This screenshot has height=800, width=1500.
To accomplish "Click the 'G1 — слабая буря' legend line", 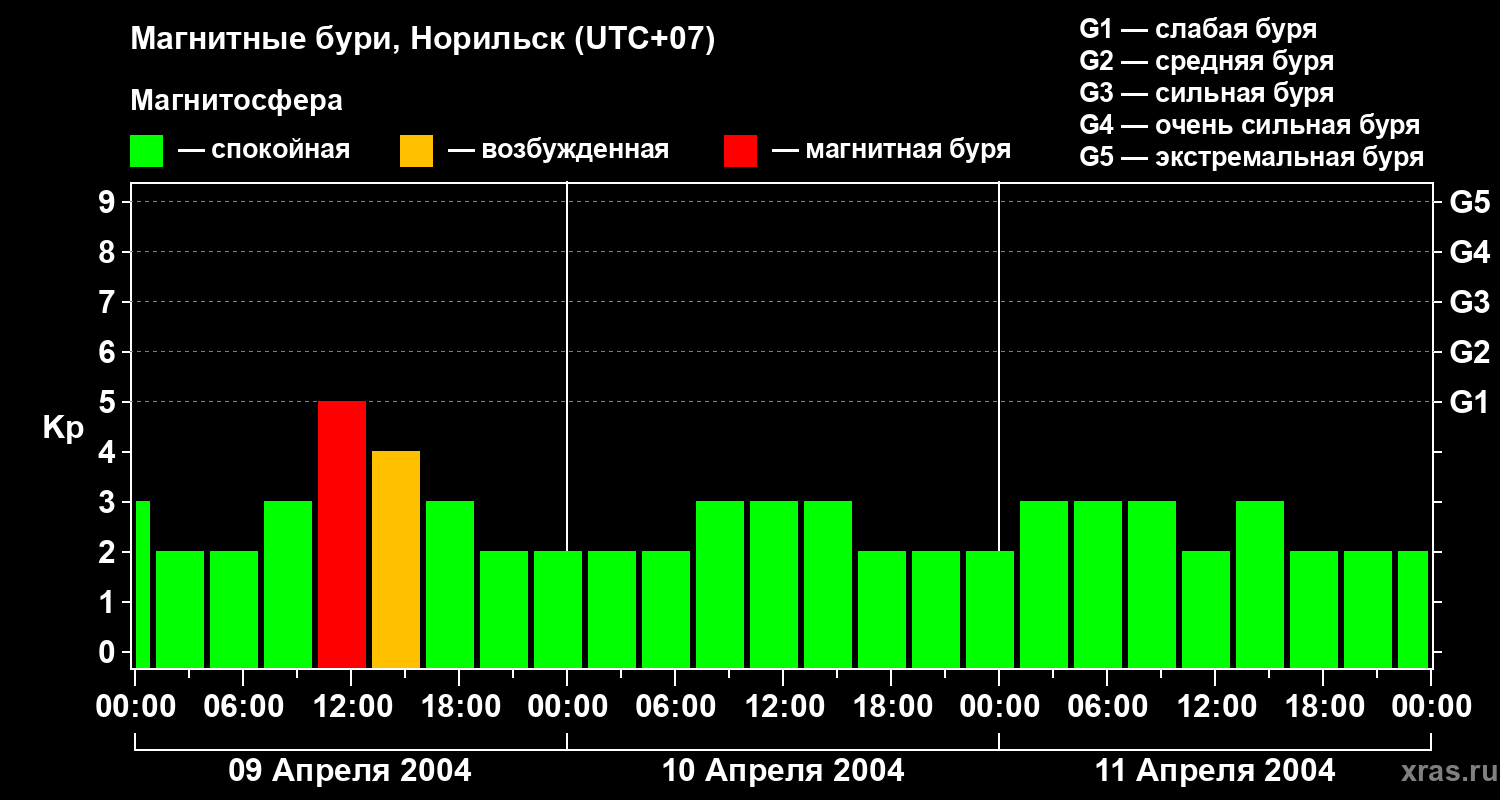I will point(1199,29).
